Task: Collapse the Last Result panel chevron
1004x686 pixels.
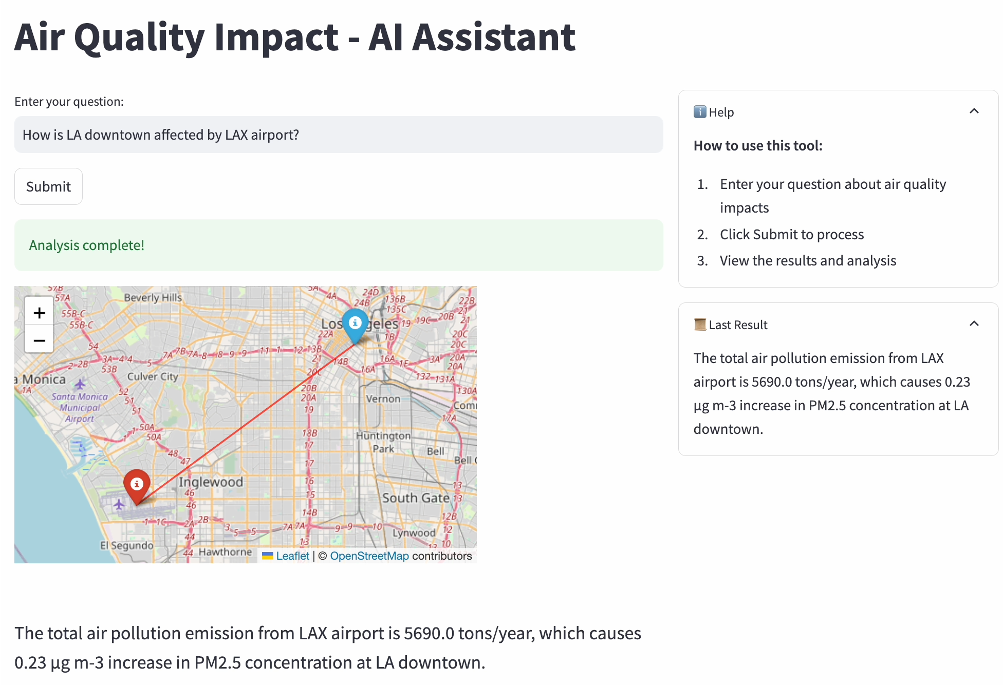Action: coord(974,324)
